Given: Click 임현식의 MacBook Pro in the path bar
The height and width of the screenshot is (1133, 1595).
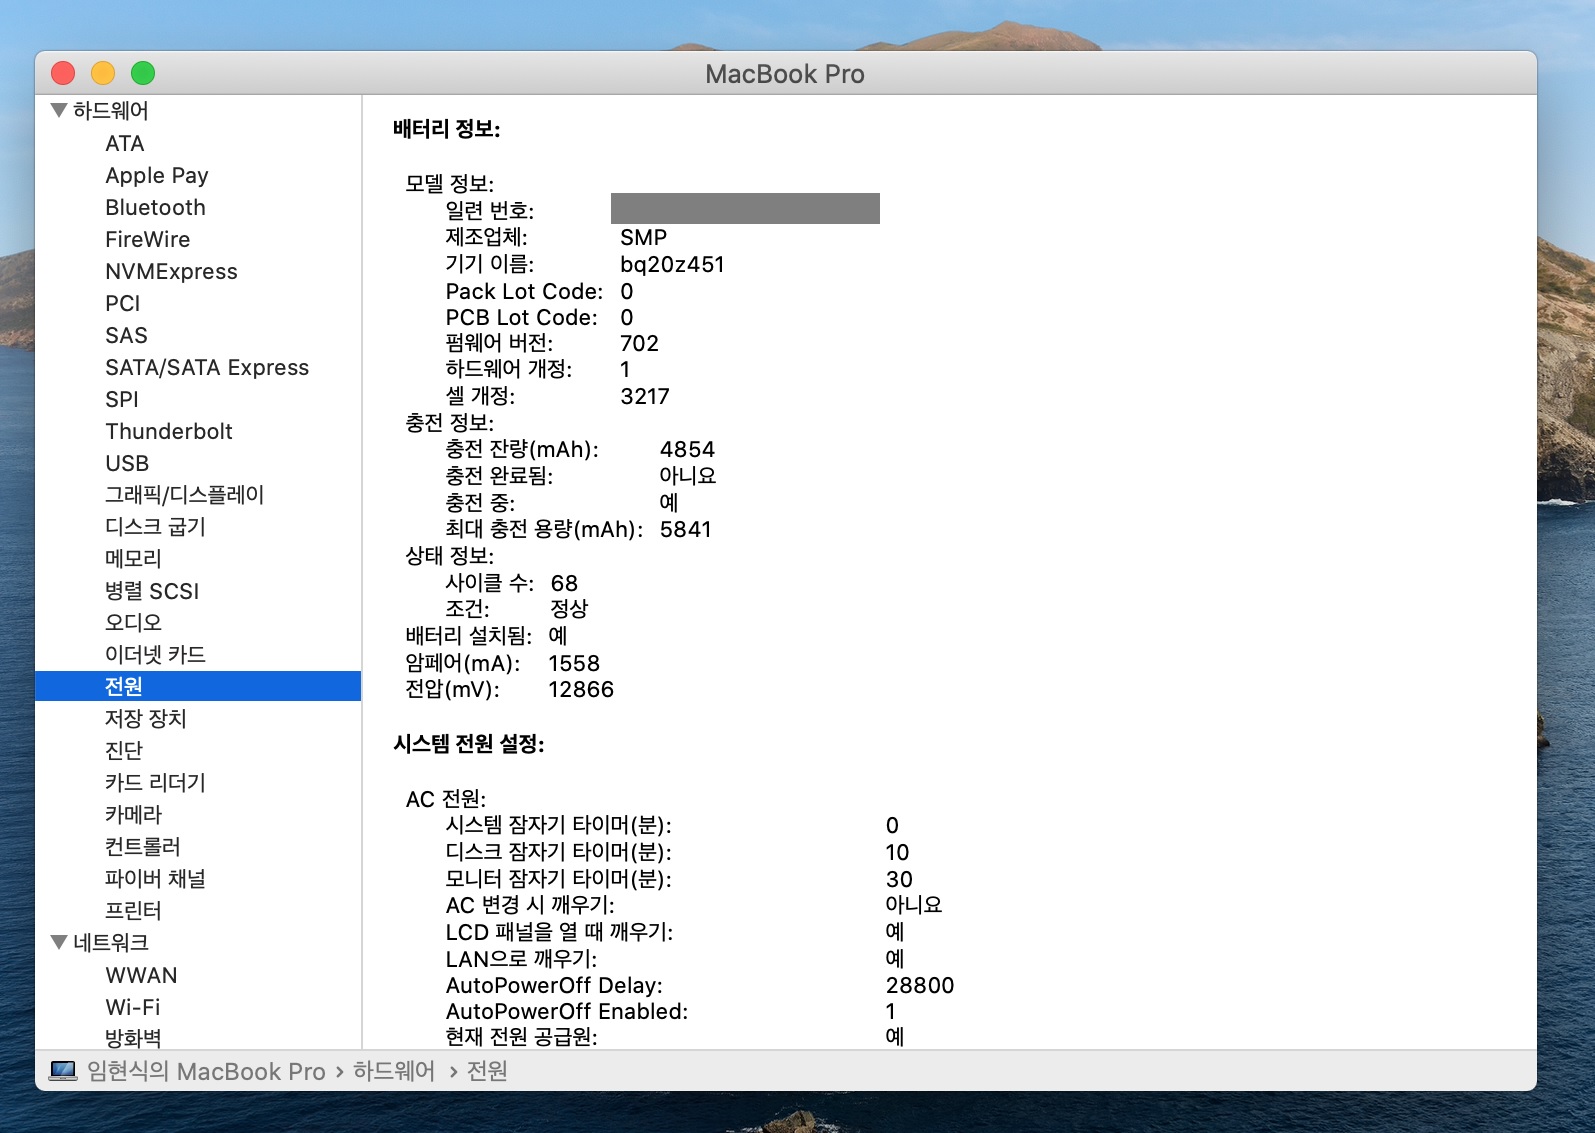Looking at the screenshot, I should coord(206,1071).
